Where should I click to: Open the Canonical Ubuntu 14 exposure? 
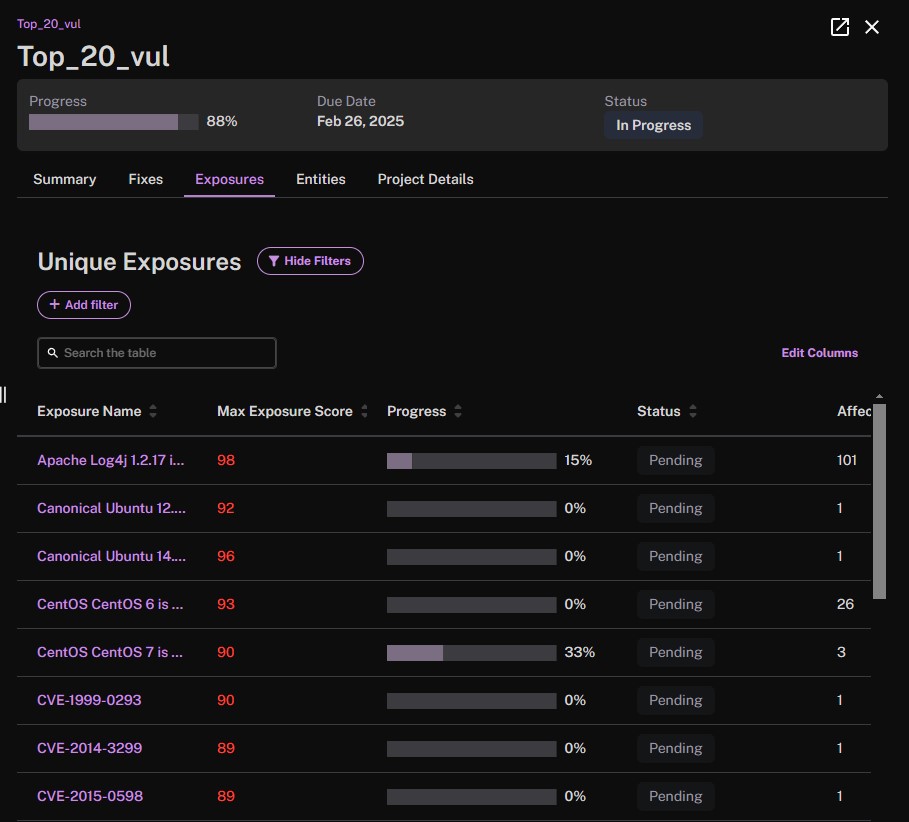click(x=111, y=557)
